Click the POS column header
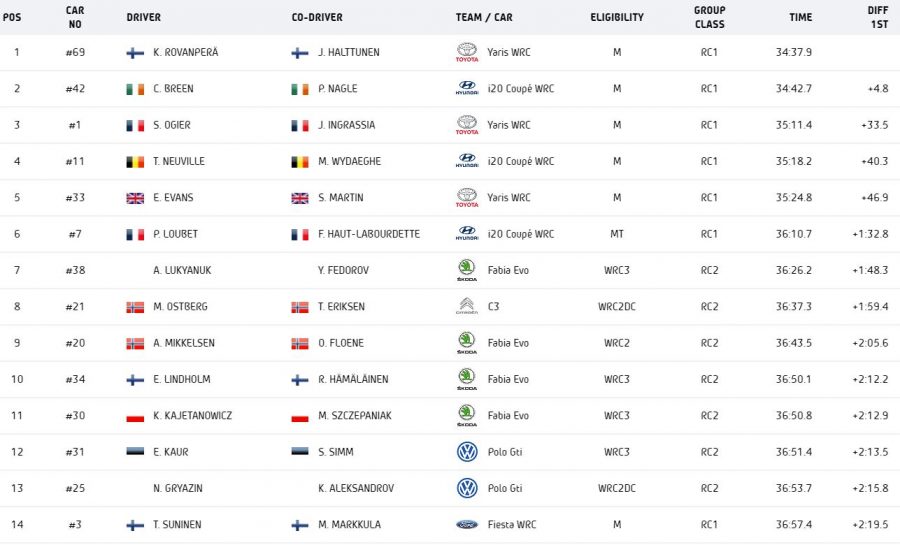The height and width of the screenshot is (545, 900). tap(12, 17)
